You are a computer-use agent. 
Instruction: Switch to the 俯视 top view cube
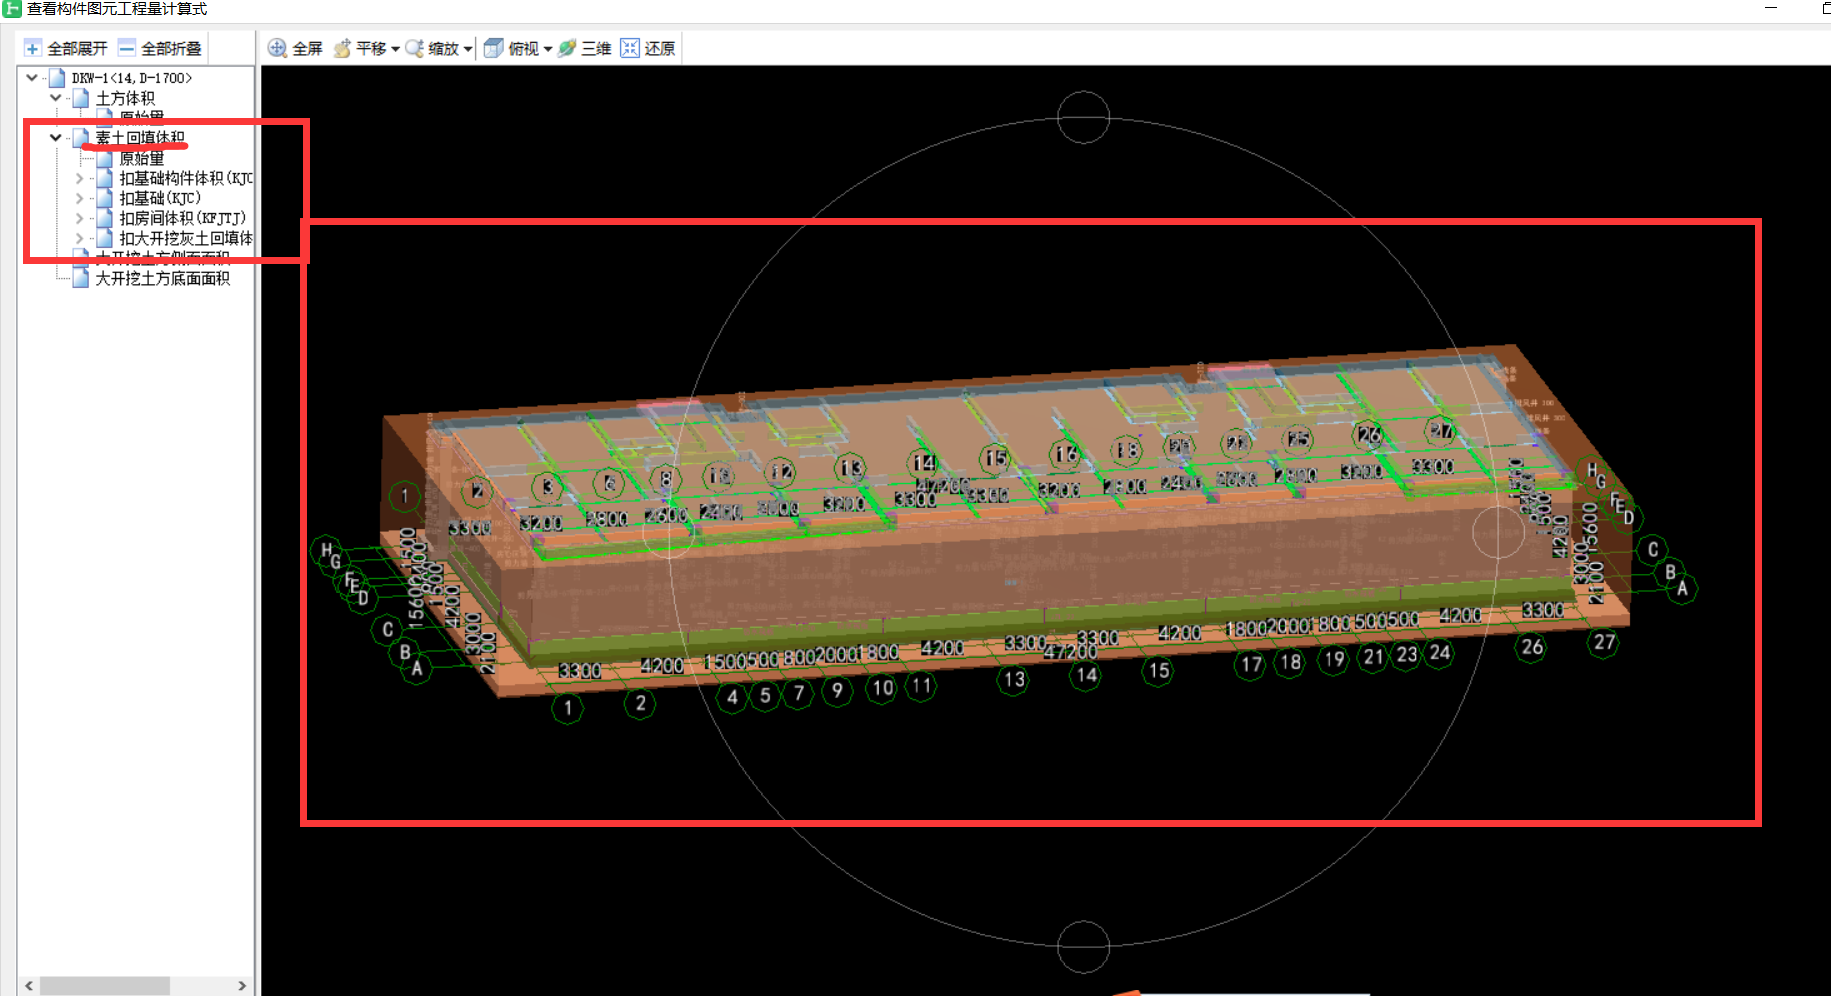[512, 48]
